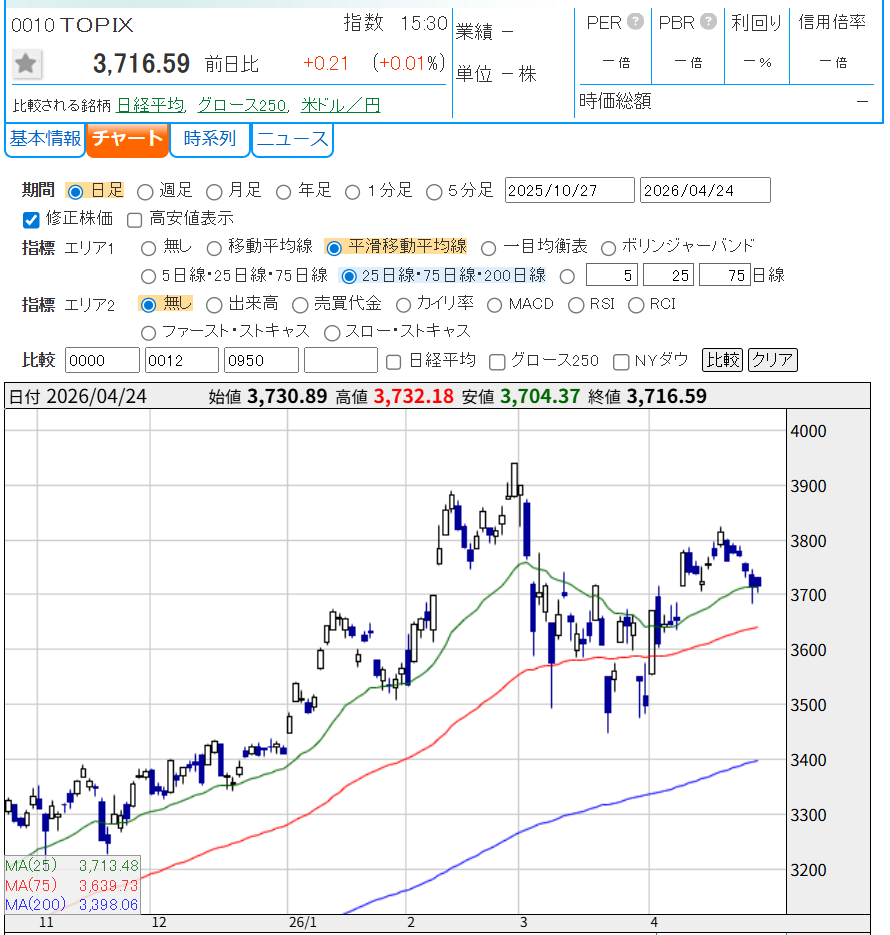Select RSI indicator radio
Image resolution: width=890 pixels, height=935 pixels.
point(576,305)
